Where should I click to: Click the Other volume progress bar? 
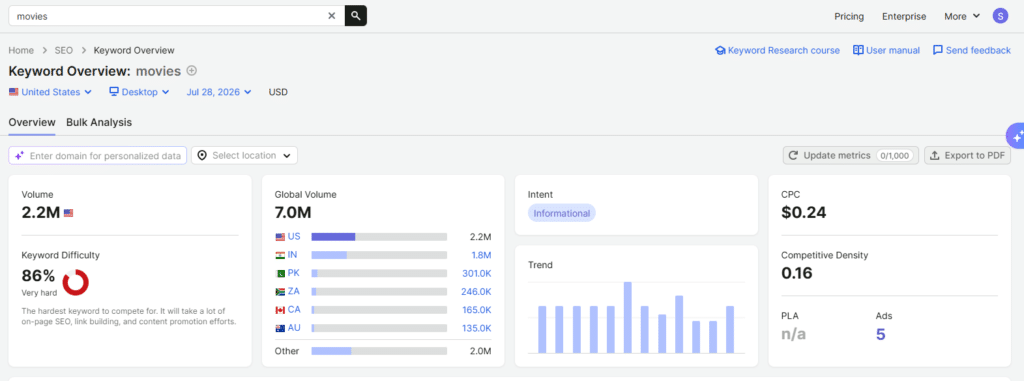379,351
